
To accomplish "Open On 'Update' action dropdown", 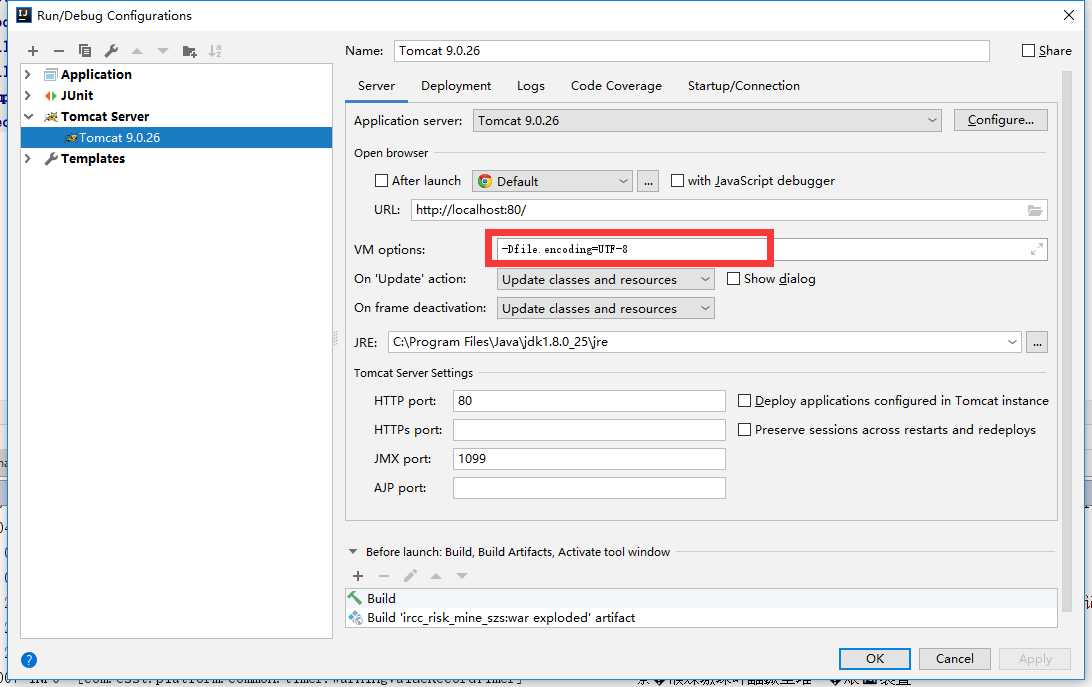I will (x=605, y=279).
